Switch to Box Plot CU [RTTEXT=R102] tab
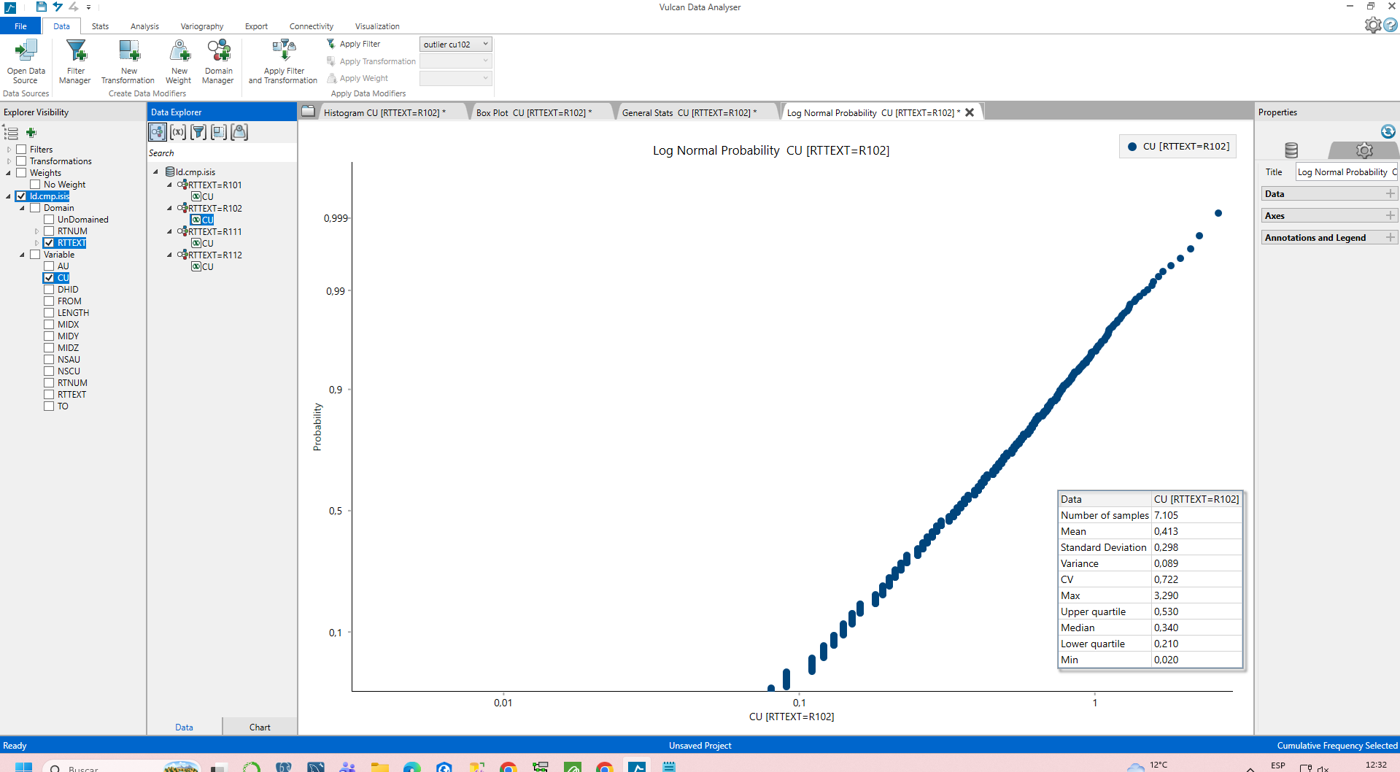Viewport: 1400px width, 772px height. pyautogui.click(x=533, y=113)
